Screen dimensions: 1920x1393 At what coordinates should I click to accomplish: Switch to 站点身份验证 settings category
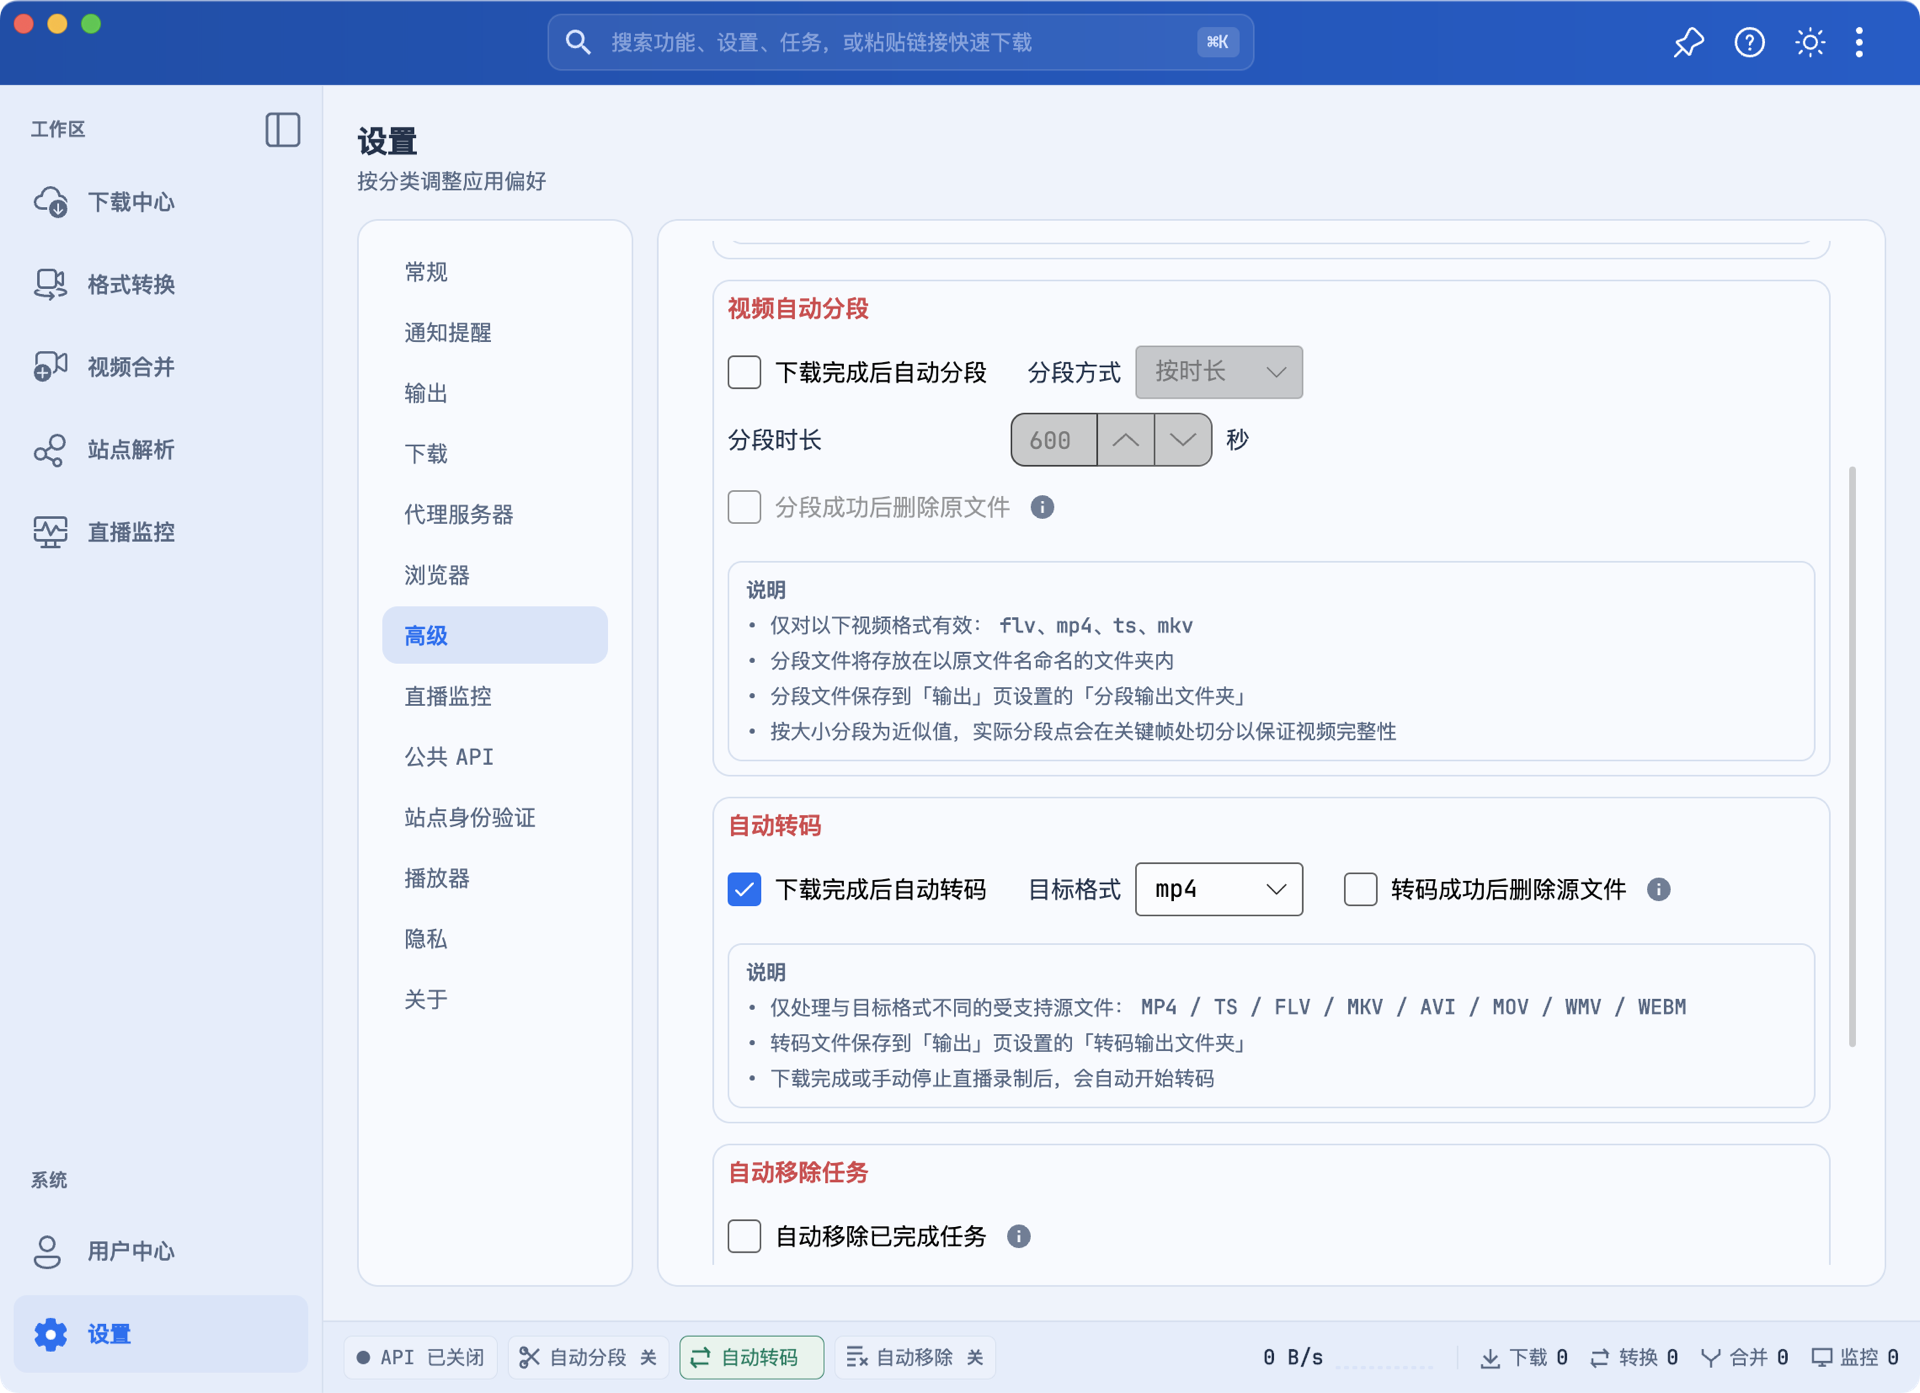coord(494,817)
